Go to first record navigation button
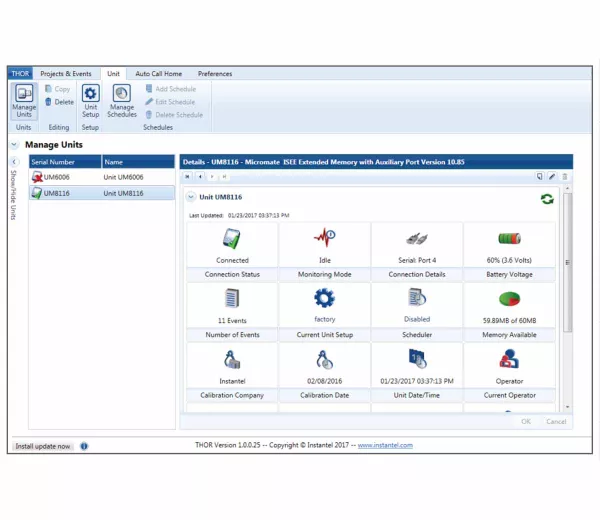Viewport: 600px width, 520px height. point(187,176)
